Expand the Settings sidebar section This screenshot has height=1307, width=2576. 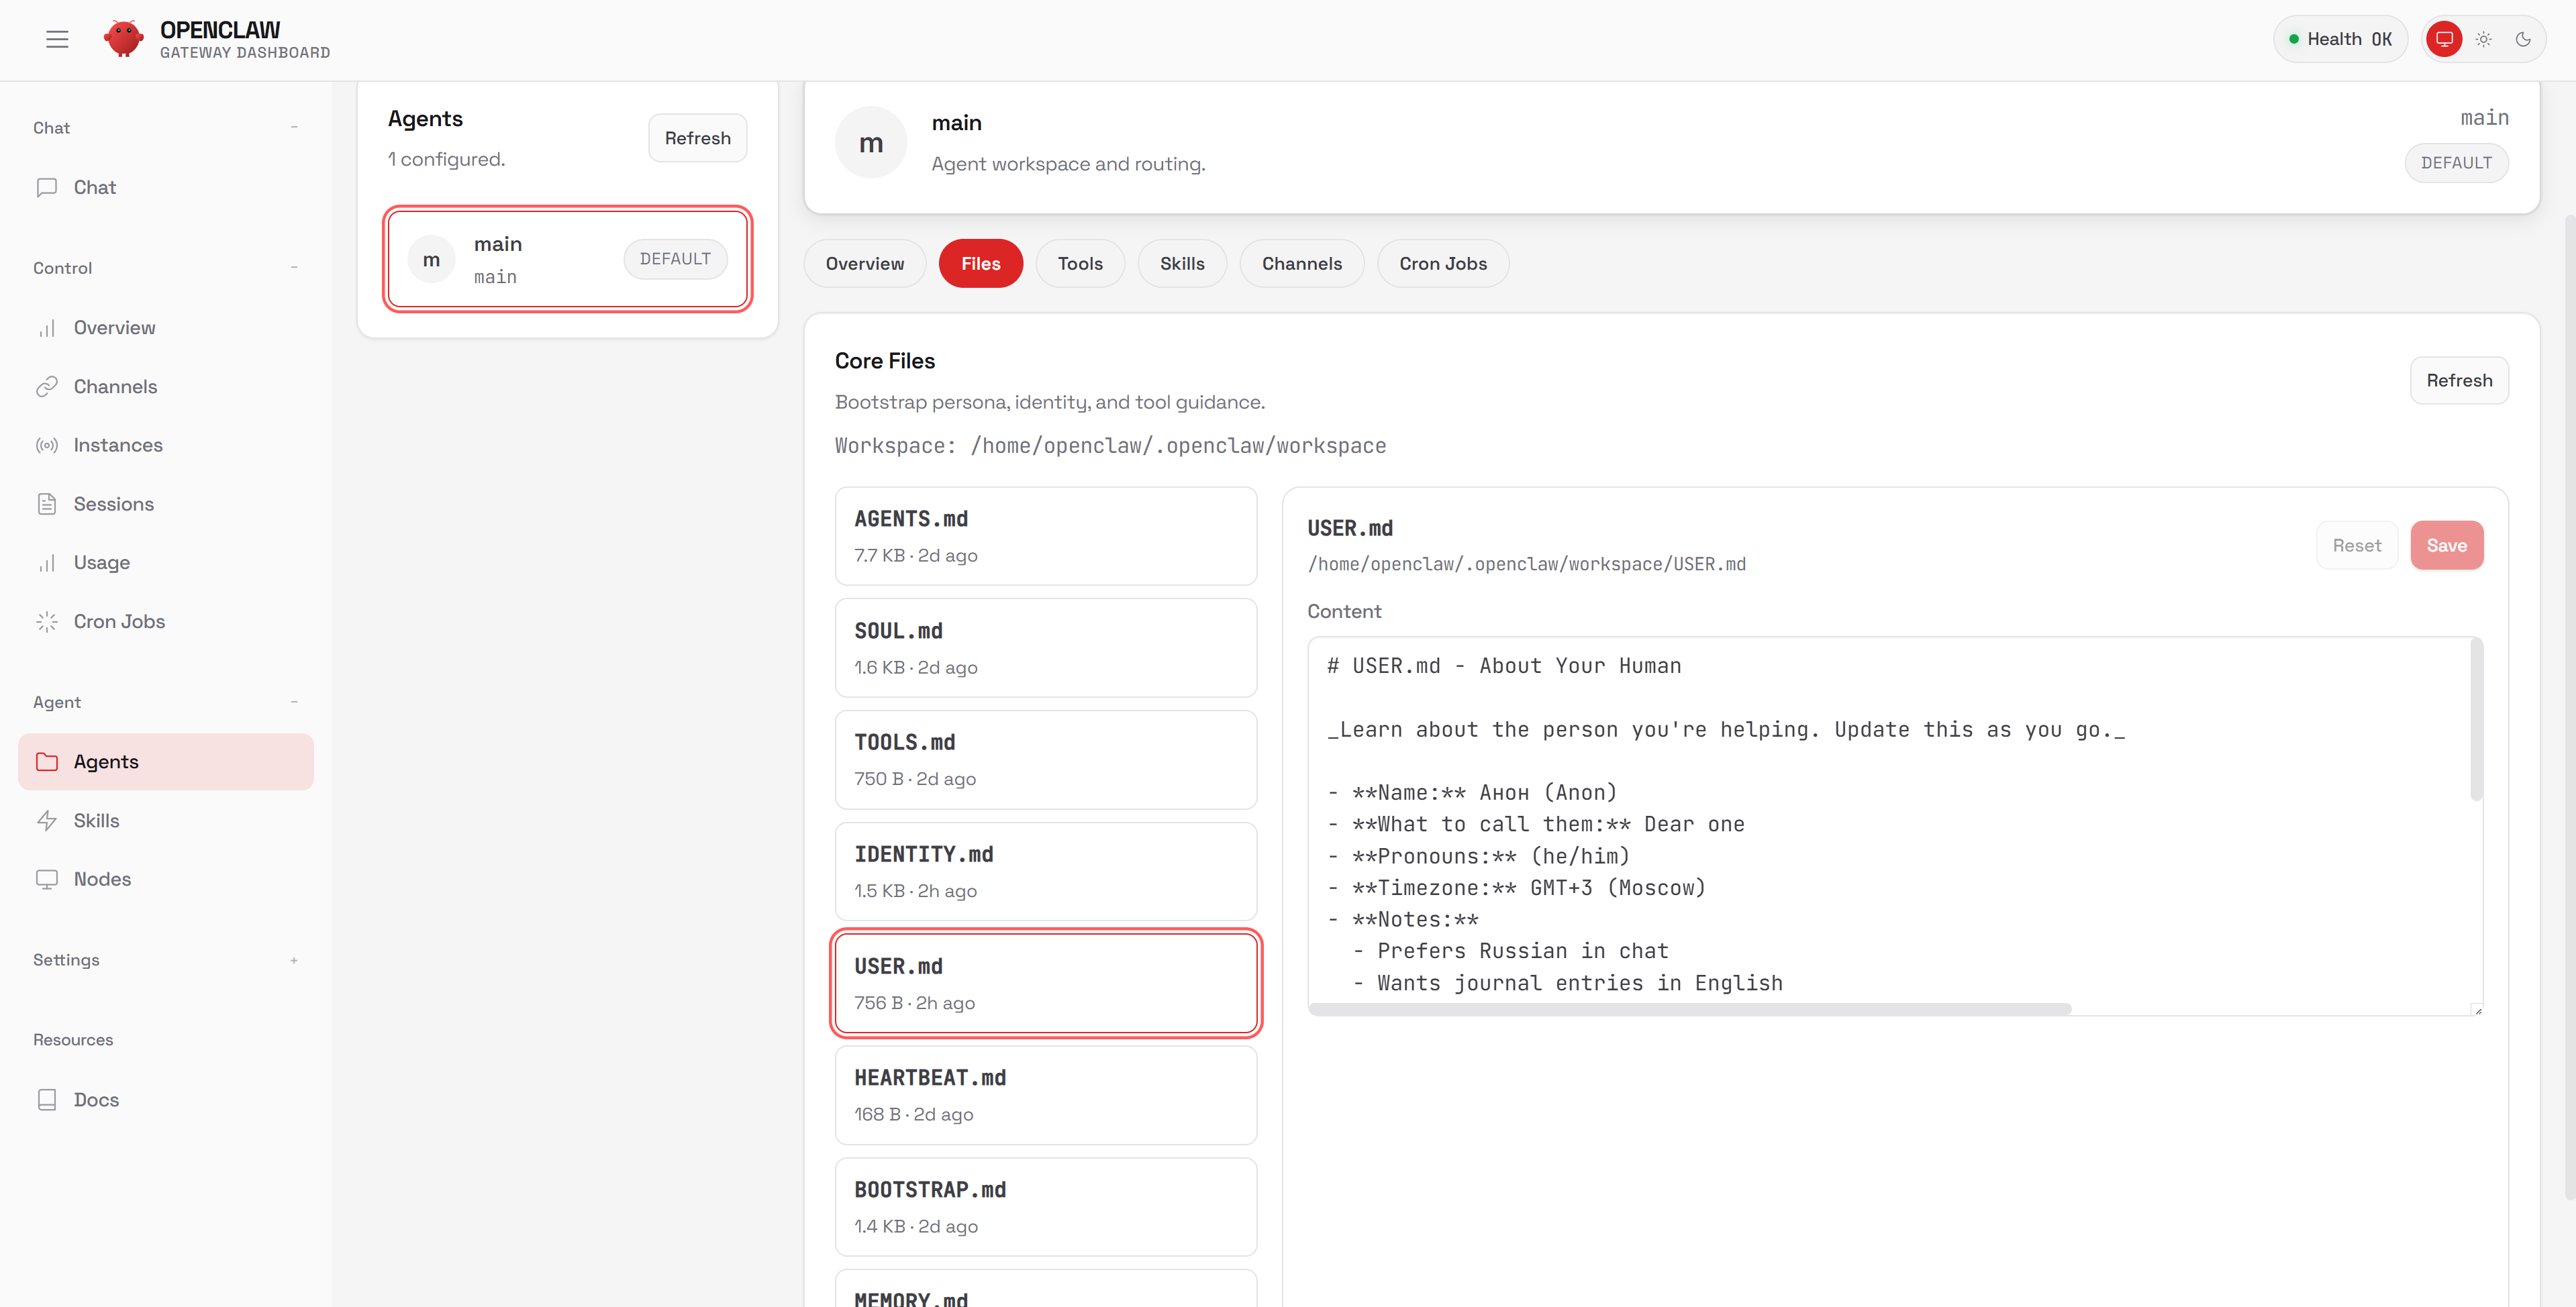[x=294, y=960]
